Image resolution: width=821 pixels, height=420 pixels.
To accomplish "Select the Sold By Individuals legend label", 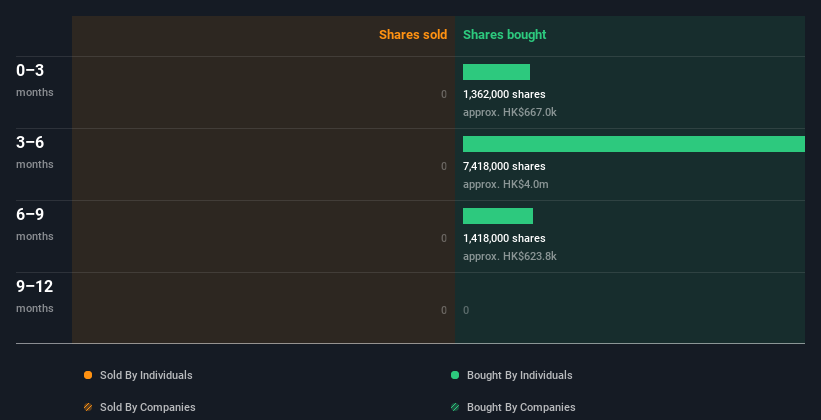I will pyautogui.click(x=146, y=375).
